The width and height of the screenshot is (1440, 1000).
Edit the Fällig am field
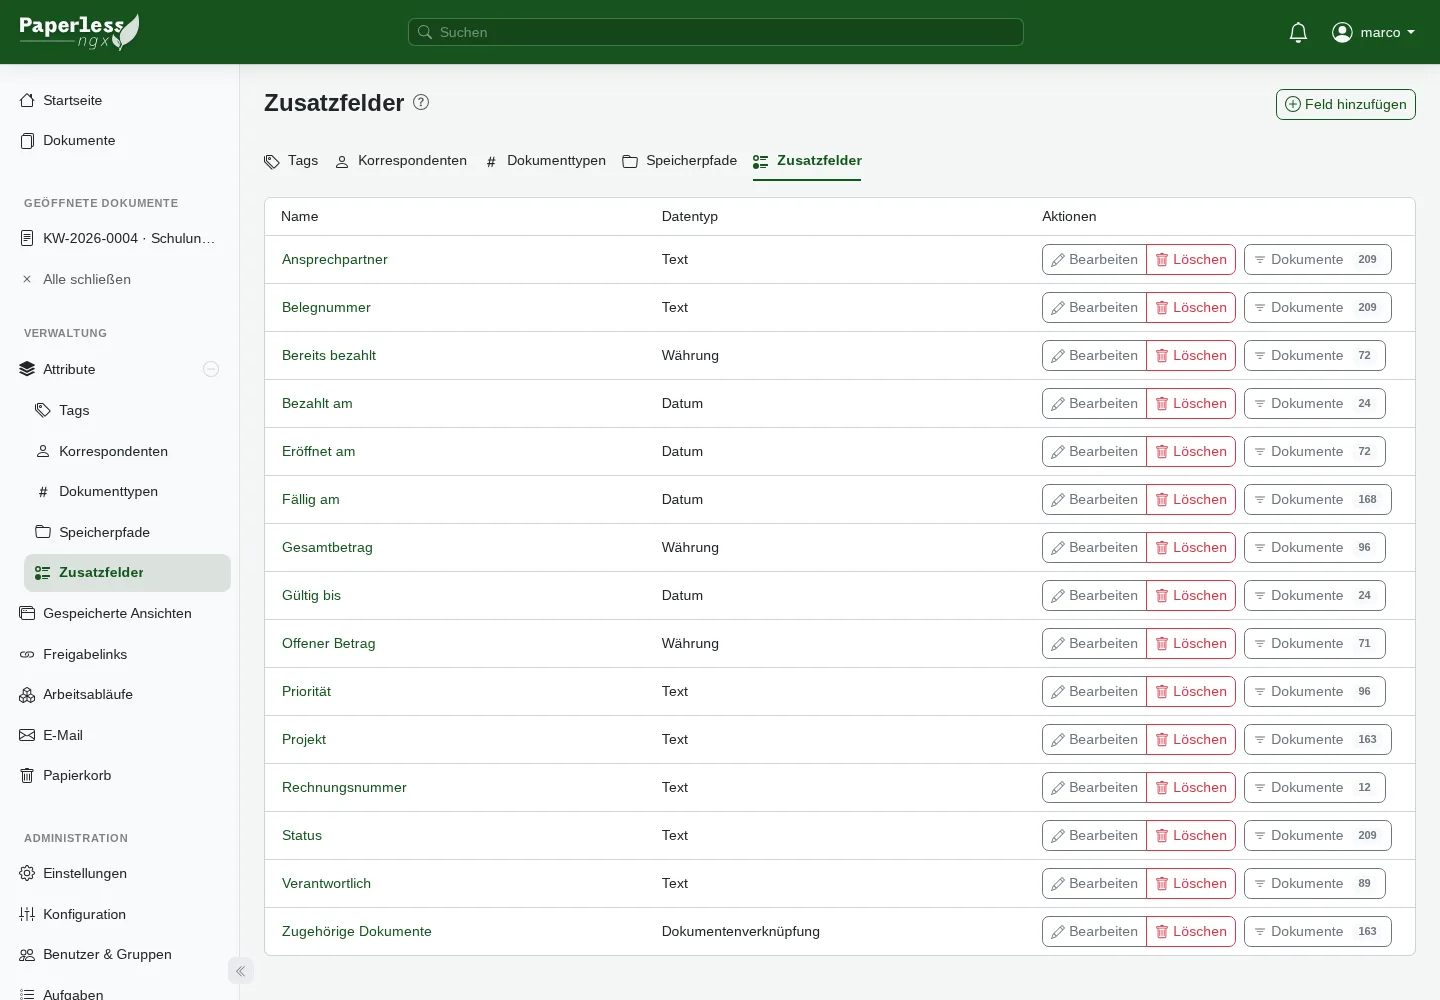1094,499
